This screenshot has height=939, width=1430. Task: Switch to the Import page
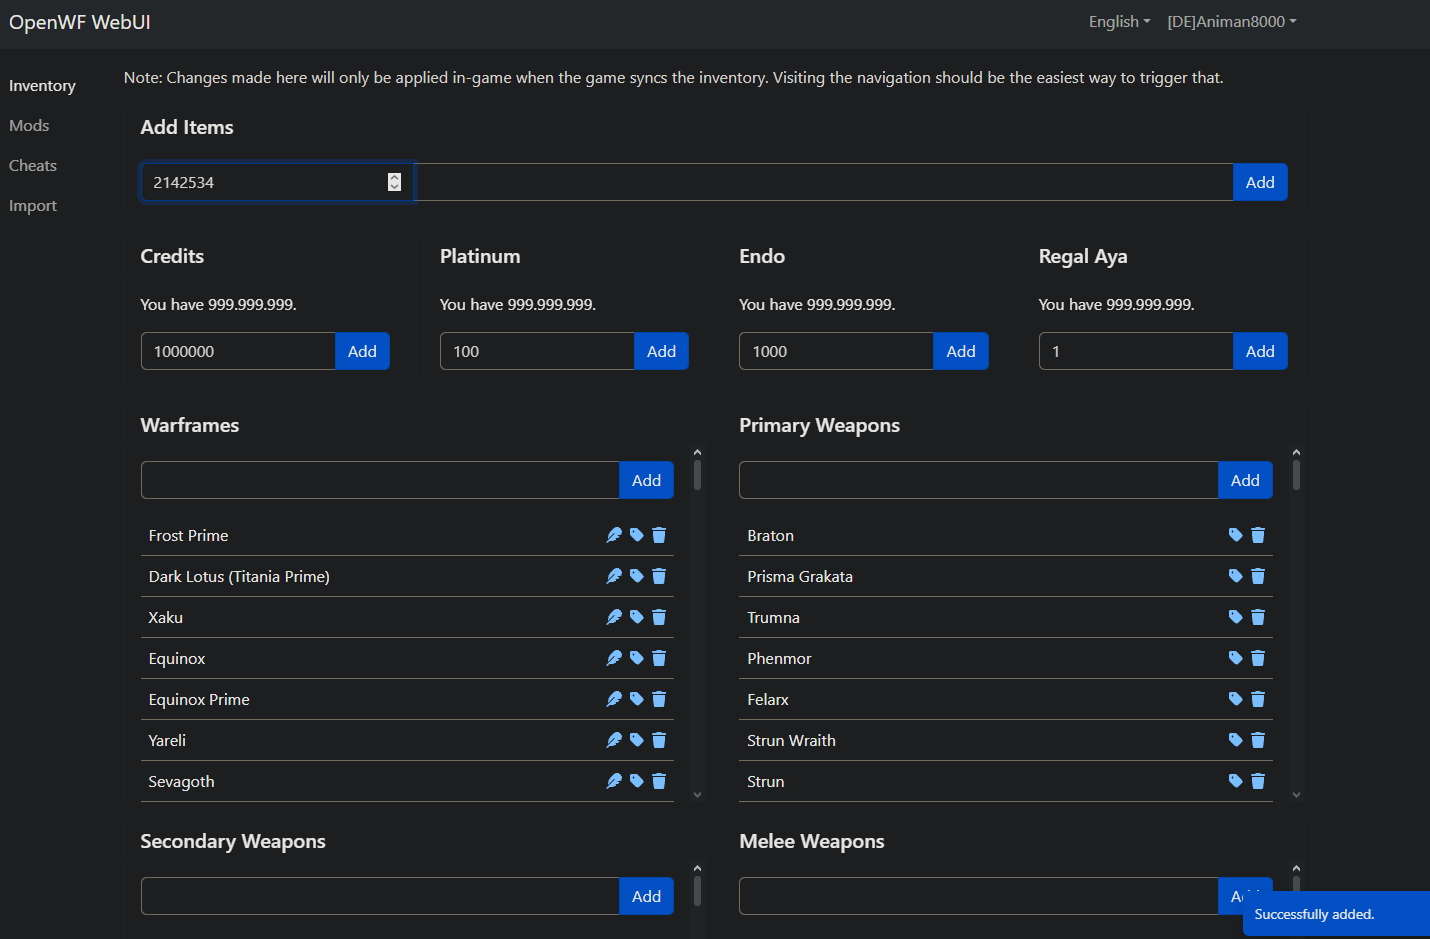33,206
